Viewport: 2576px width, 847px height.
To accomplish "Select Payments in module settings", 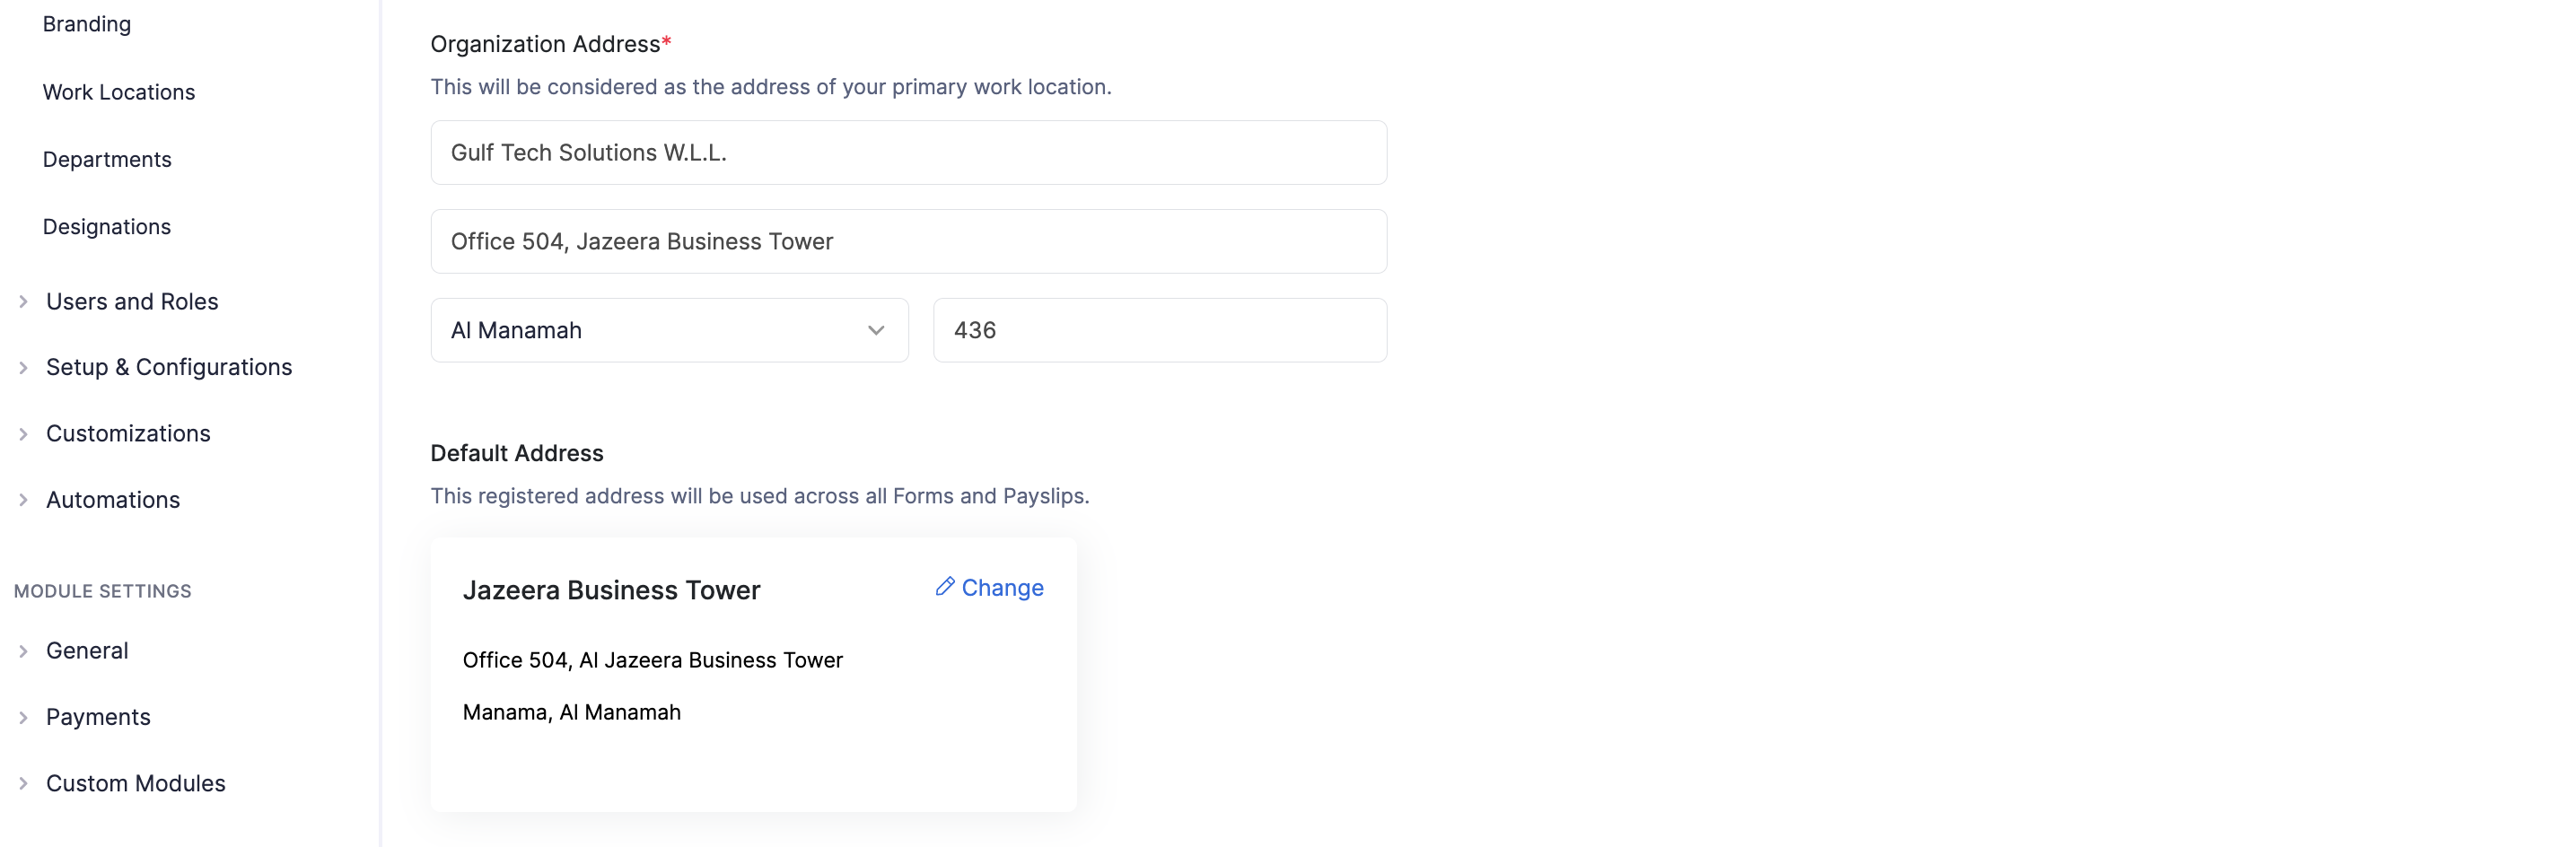I will click(98, 717).
